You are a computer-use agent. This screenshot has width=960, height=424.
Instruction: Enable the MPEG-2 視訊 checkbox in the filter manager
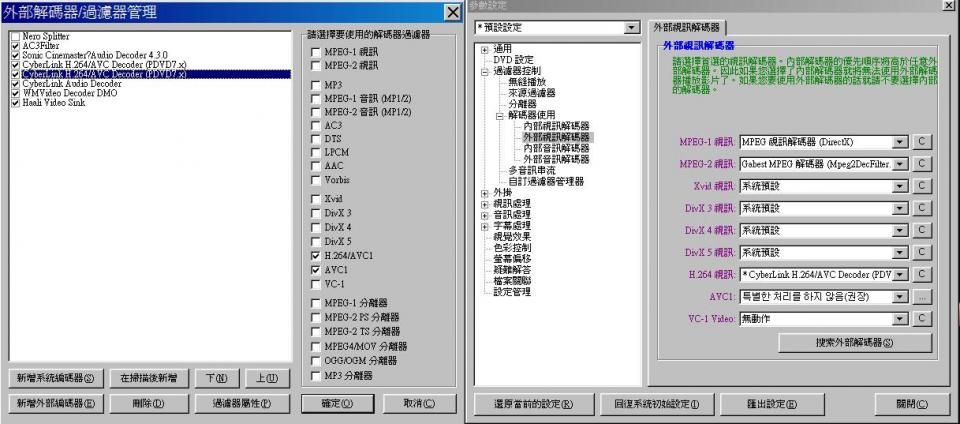[315, 65]
